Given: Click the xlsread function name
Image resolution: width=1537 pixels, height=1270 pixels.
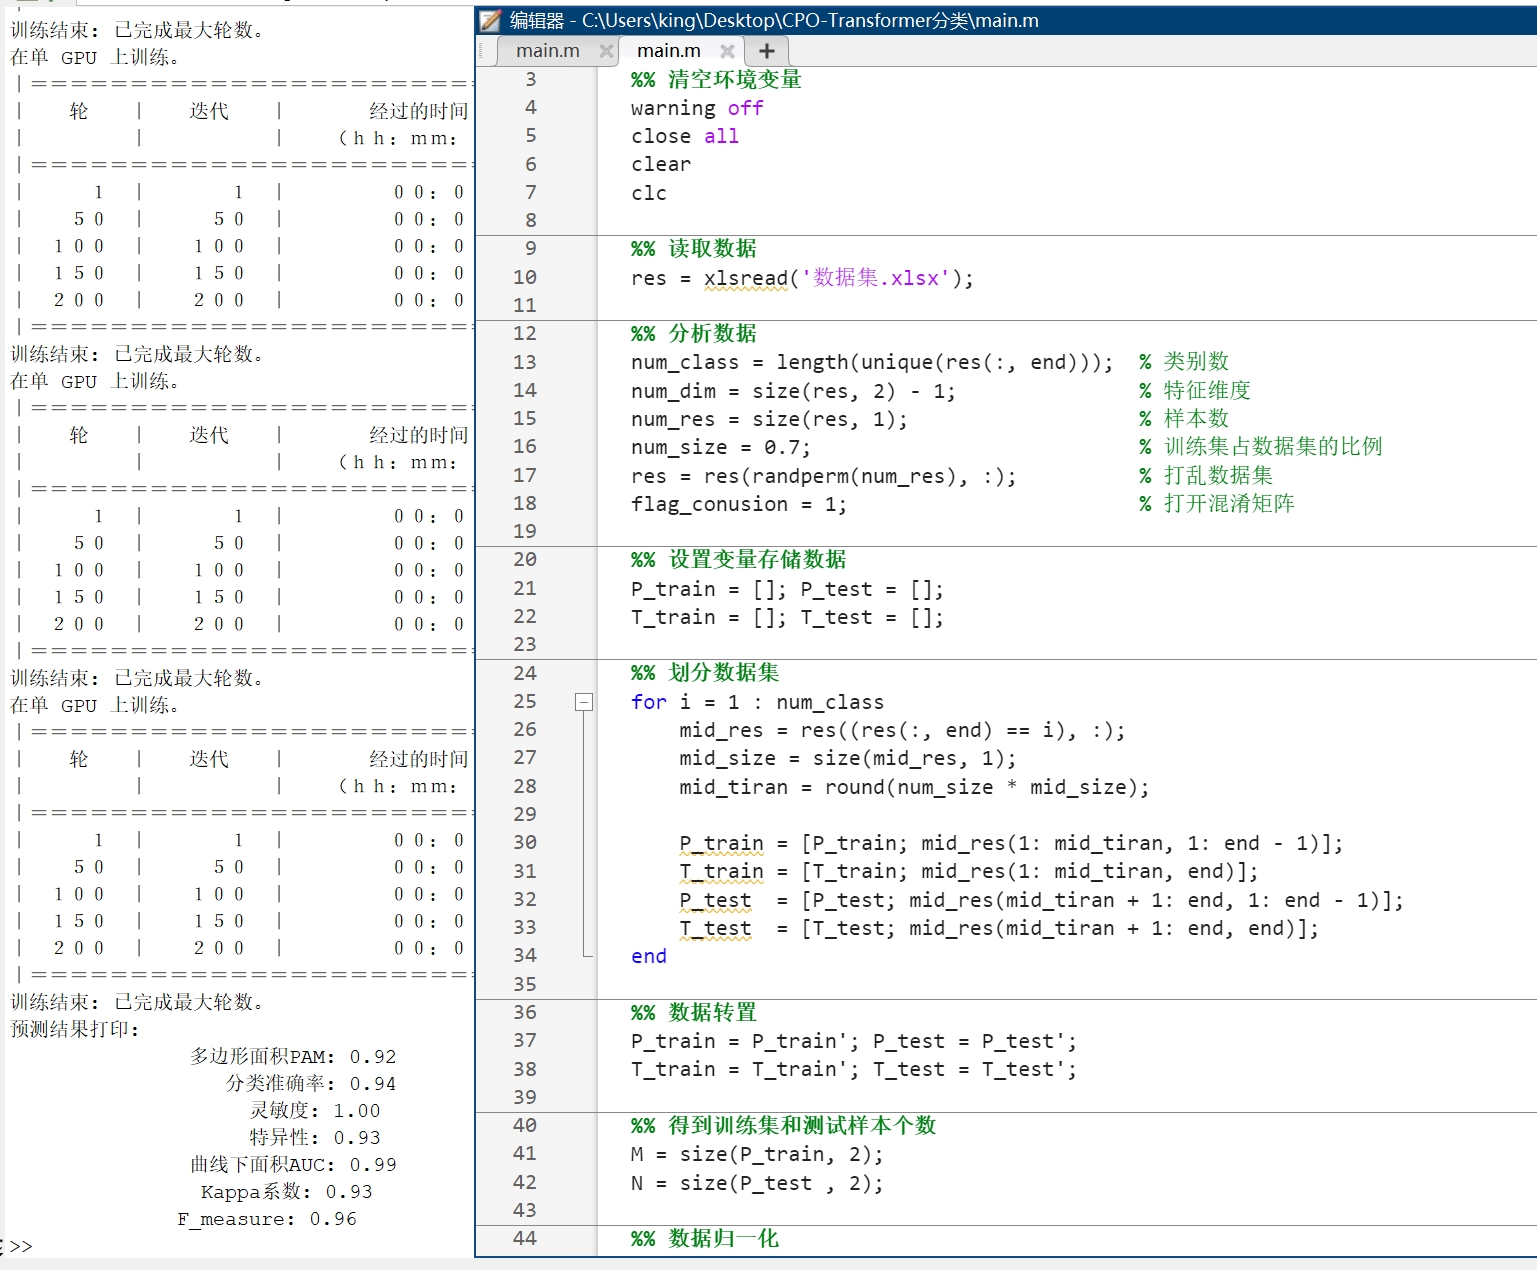Looking at the screenshot, I should point(746,278).
